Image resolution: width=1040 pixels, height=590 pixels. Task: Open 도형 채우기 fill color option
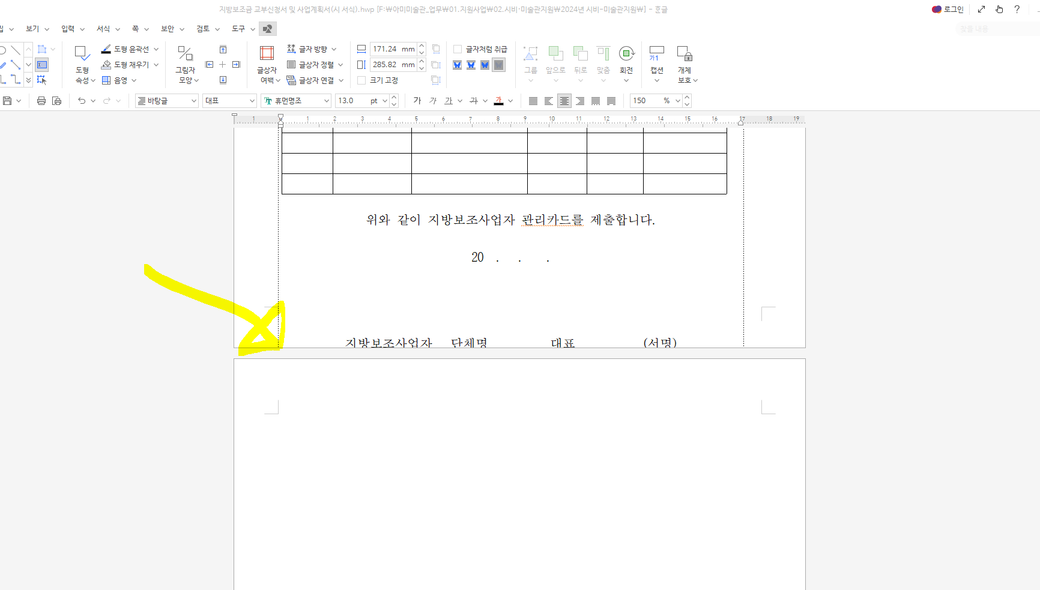point(130,65)
